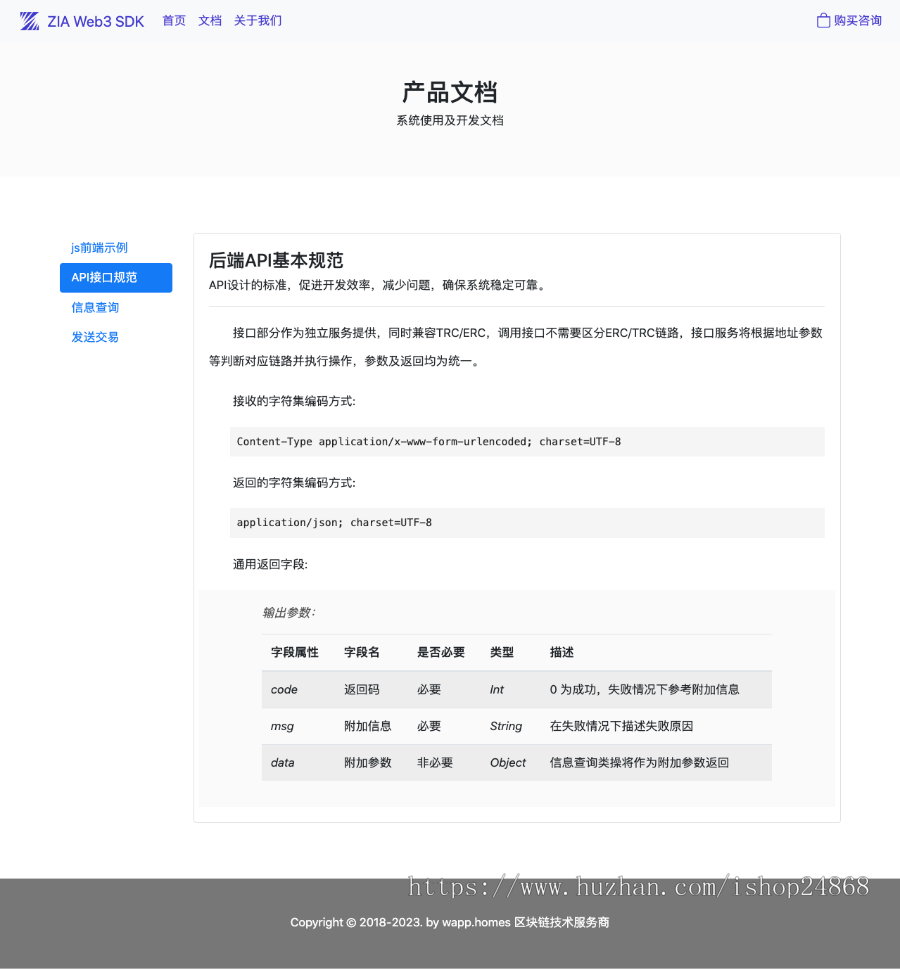Image resolution: width=900 pixels, height=970 pixels.
Task: Click the 系统使用及开发文档 subtitle
Action: (x=450, y=120)
